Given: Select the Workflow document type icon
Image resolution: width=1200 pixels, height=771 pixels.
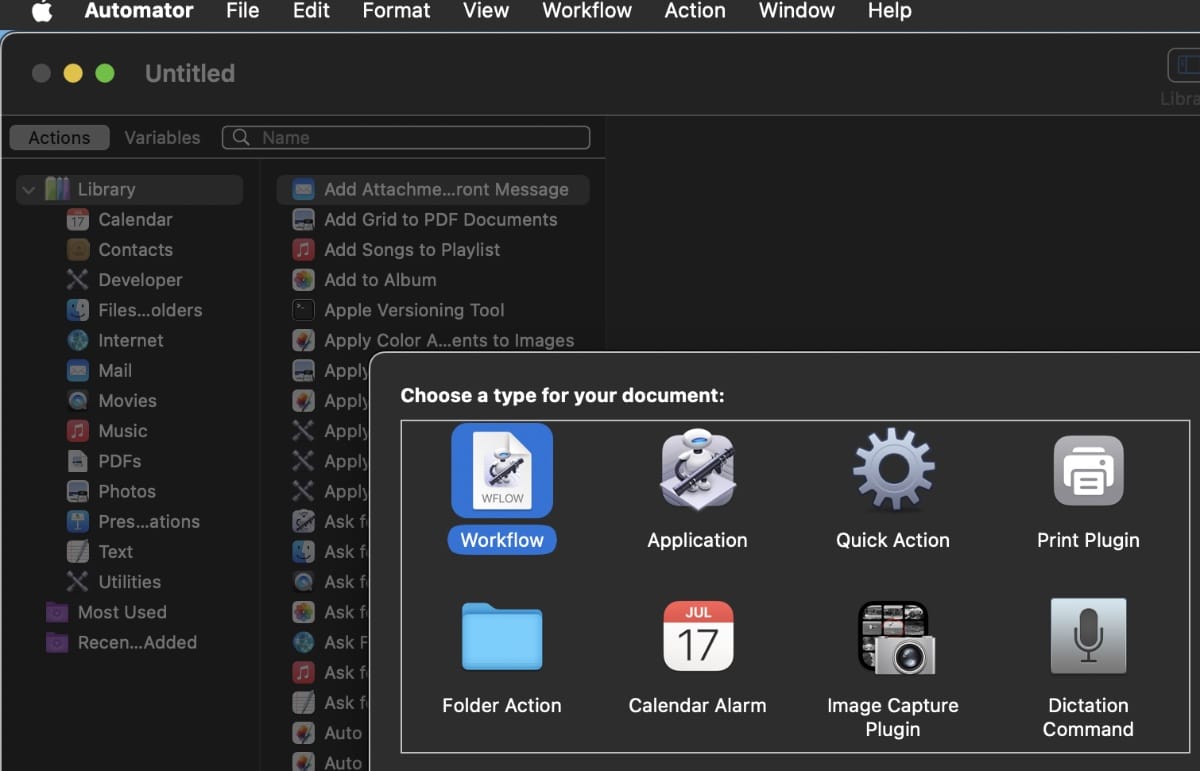Looking at the screenshot, I should pos(502,470).
